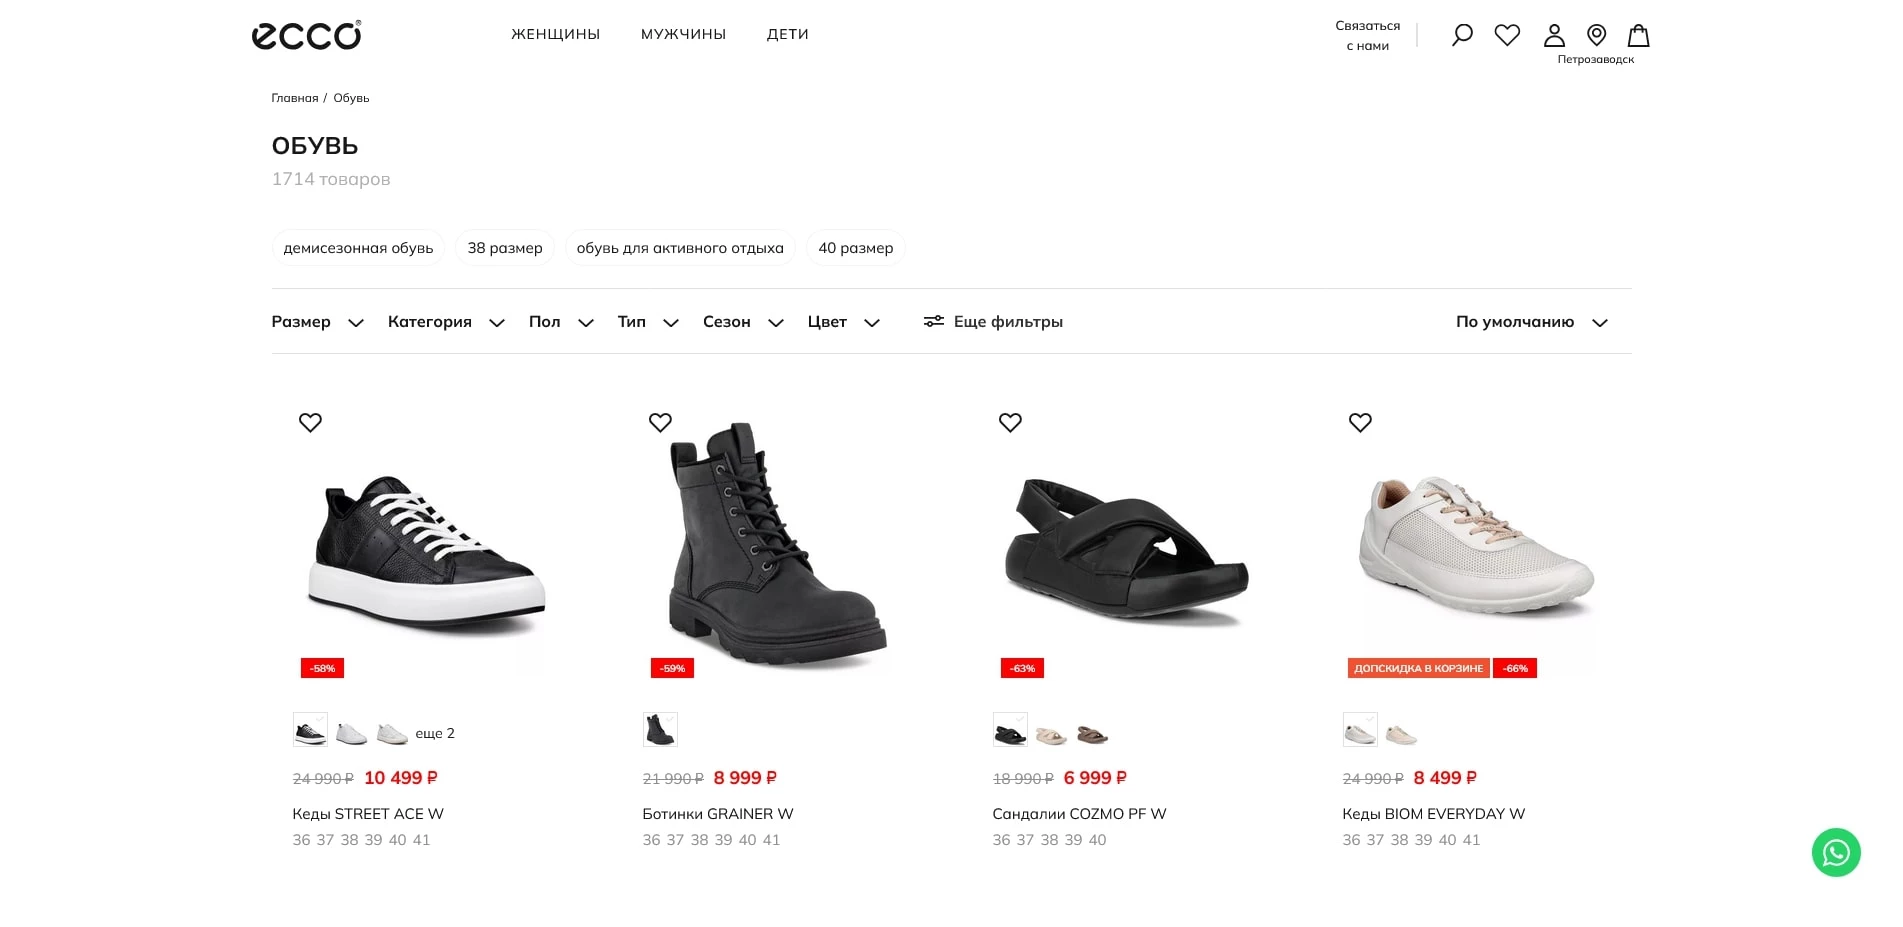1903x927 pixels.
Task: Favorite the Кеды STREET ACE W sneaker
Action: (x=310, y=422)
